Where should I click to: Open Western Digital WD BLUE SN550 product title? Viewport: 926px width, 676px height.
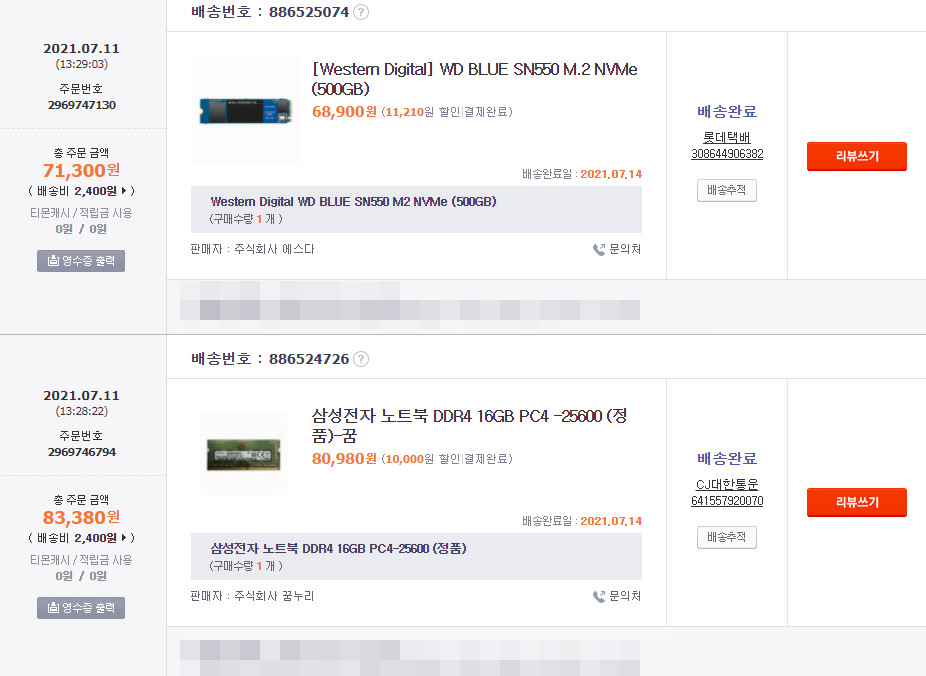pyautogui.click(x=475, y=79)
